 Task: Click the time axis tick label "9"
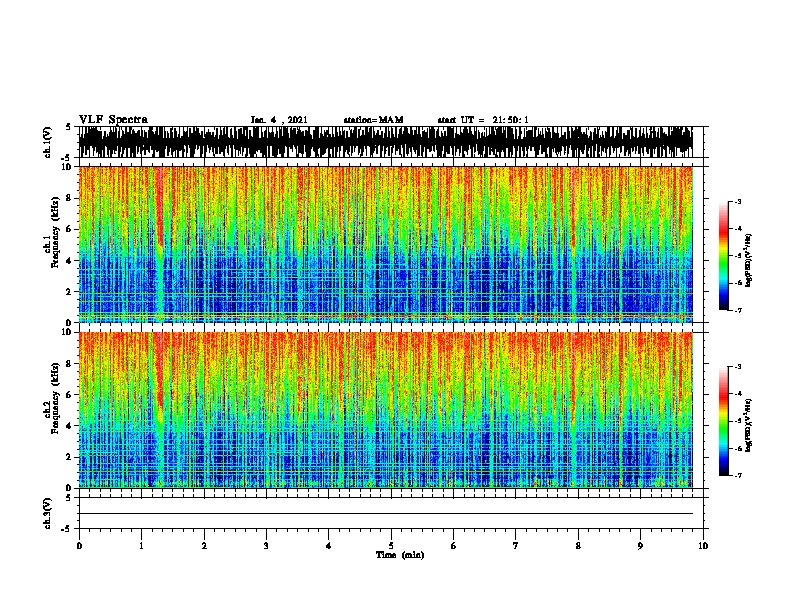click(640, 546)
